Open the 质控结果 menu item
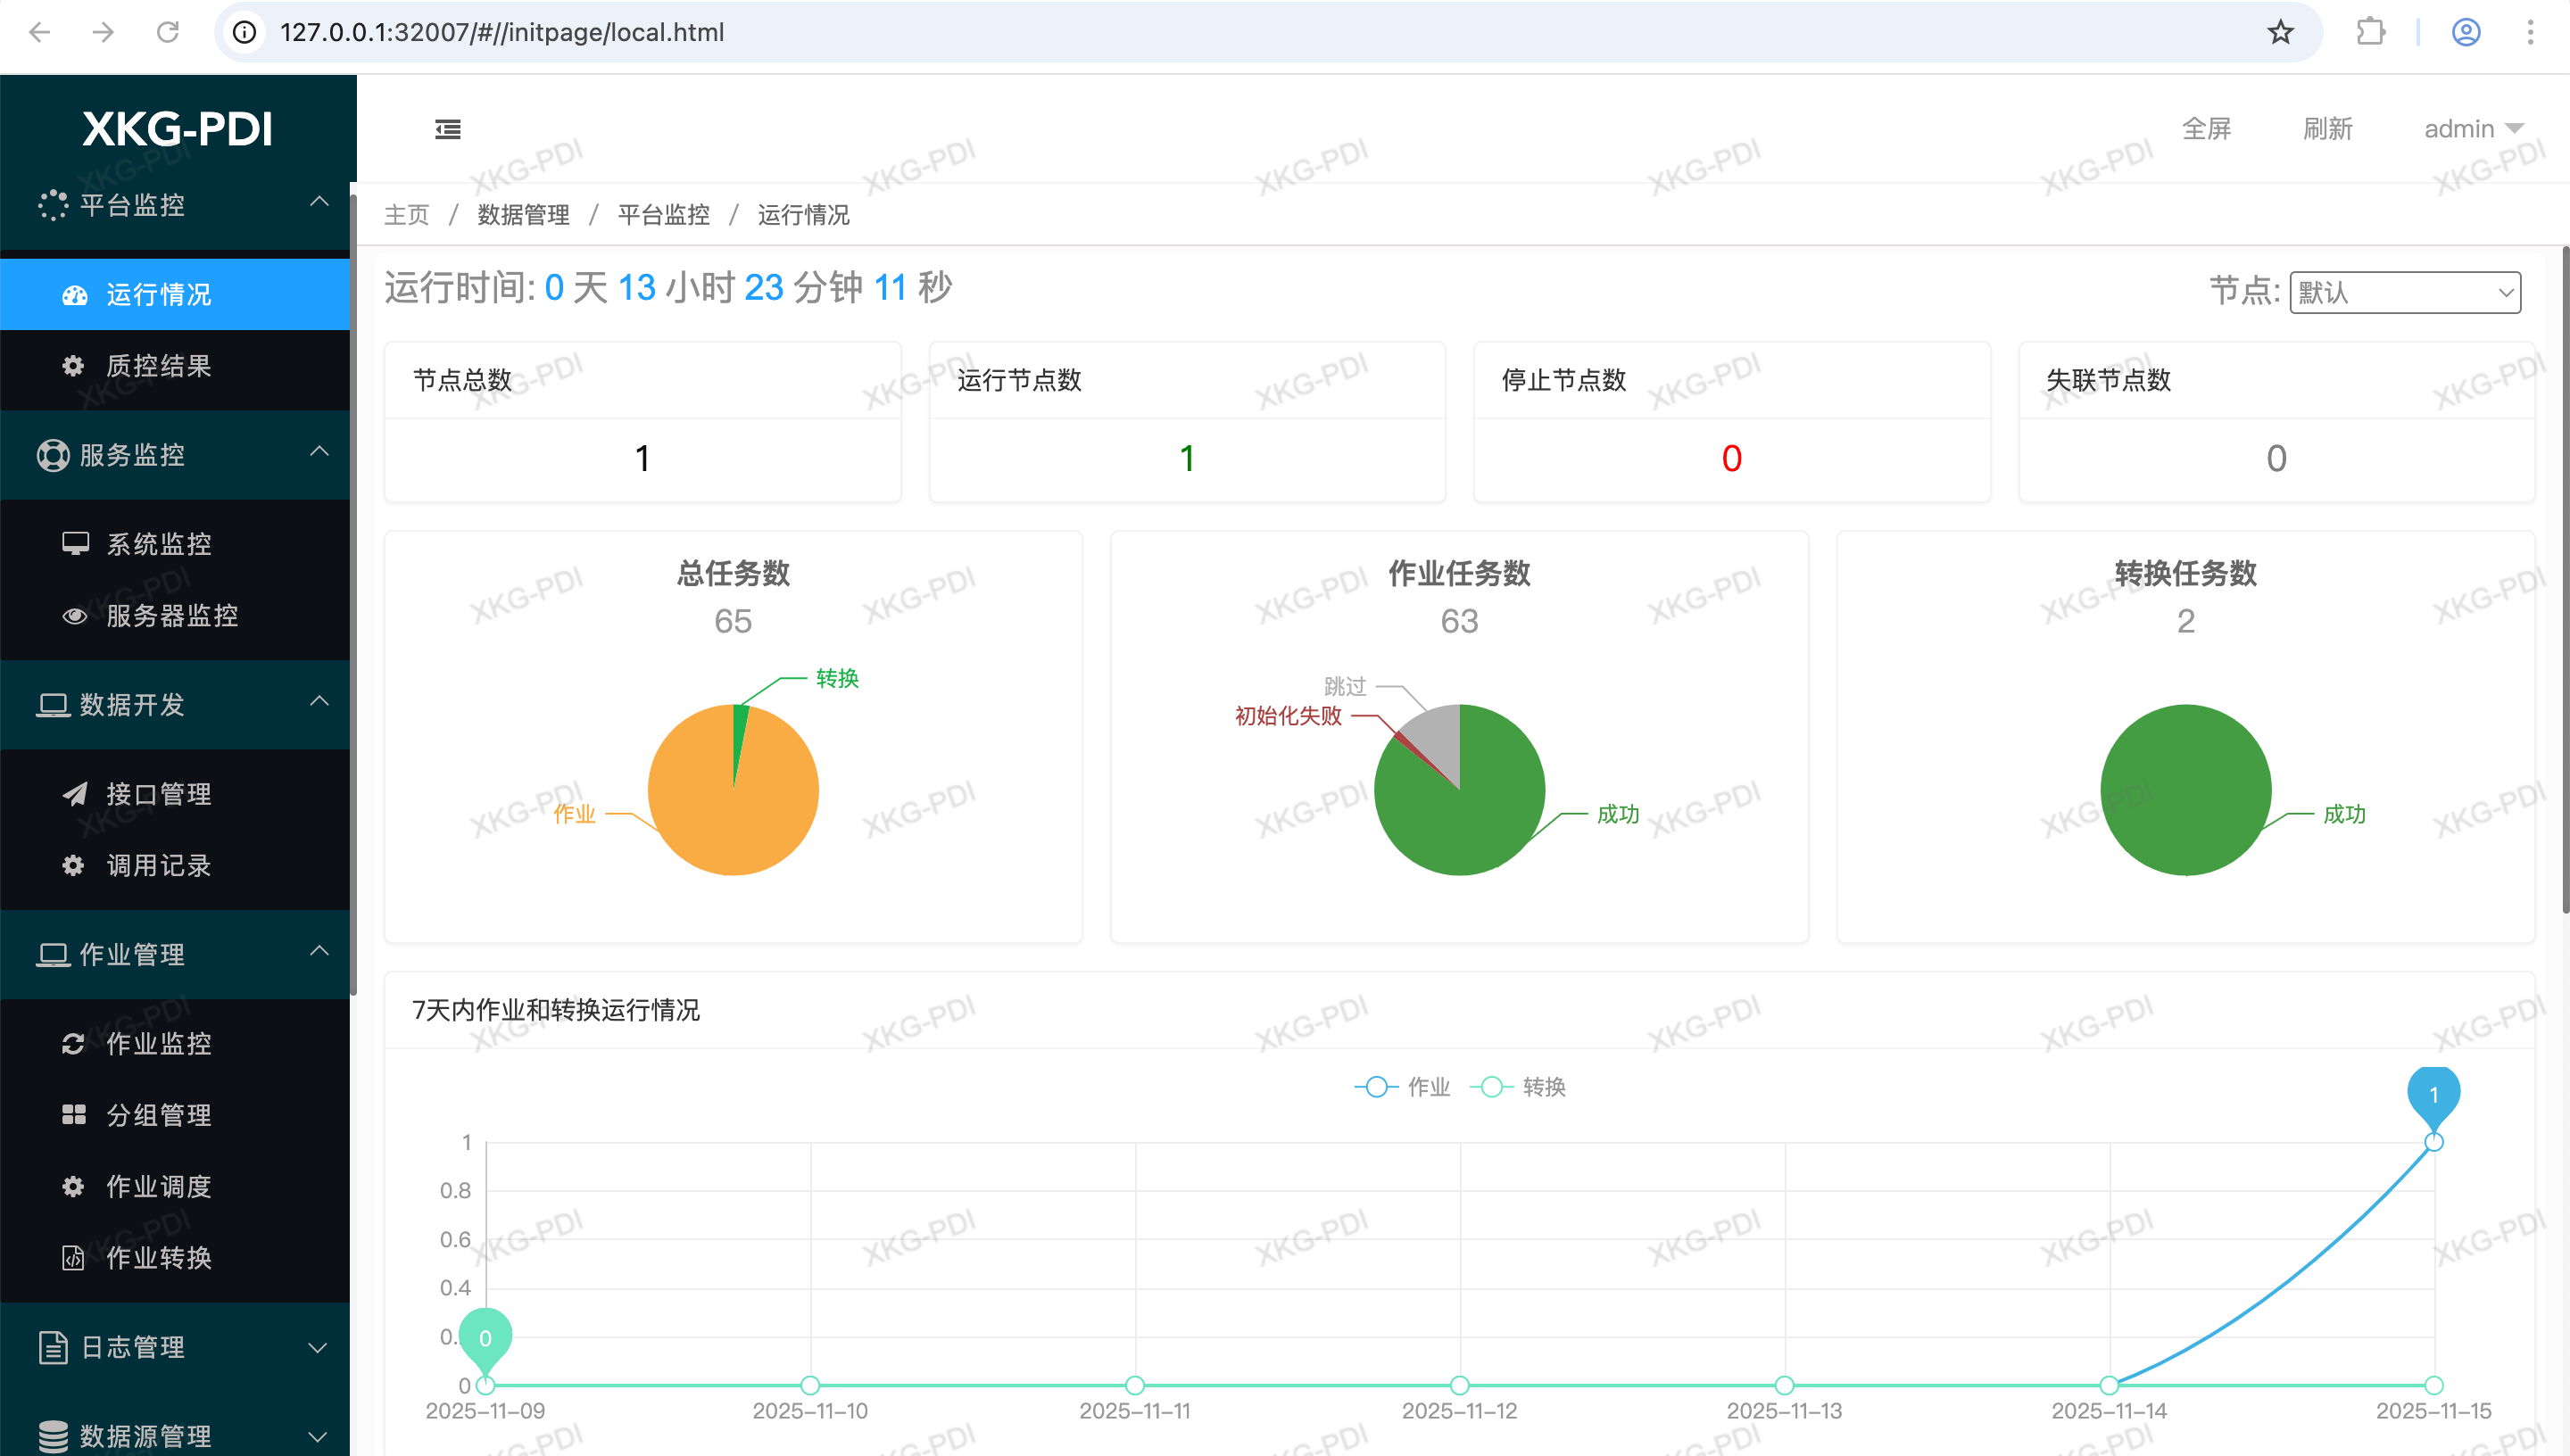The width and height of the screenshot is (2570, 1456). point(158,366)
